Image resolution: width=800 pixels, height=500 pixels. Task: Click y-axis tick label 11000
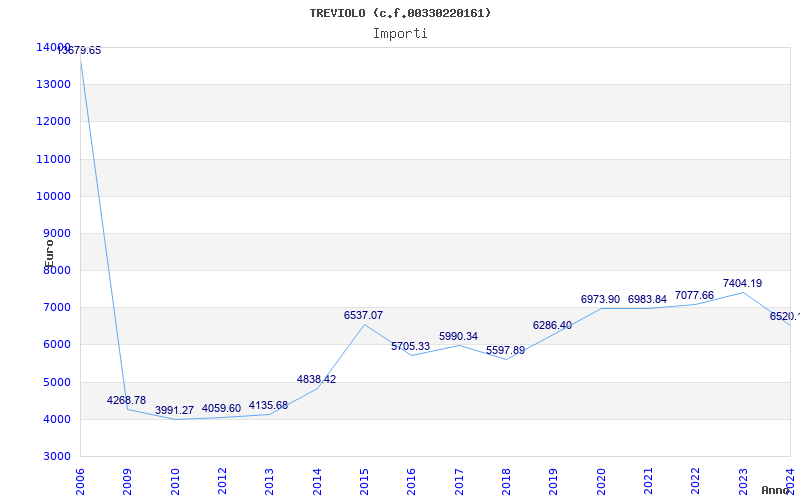click(53, 159)
